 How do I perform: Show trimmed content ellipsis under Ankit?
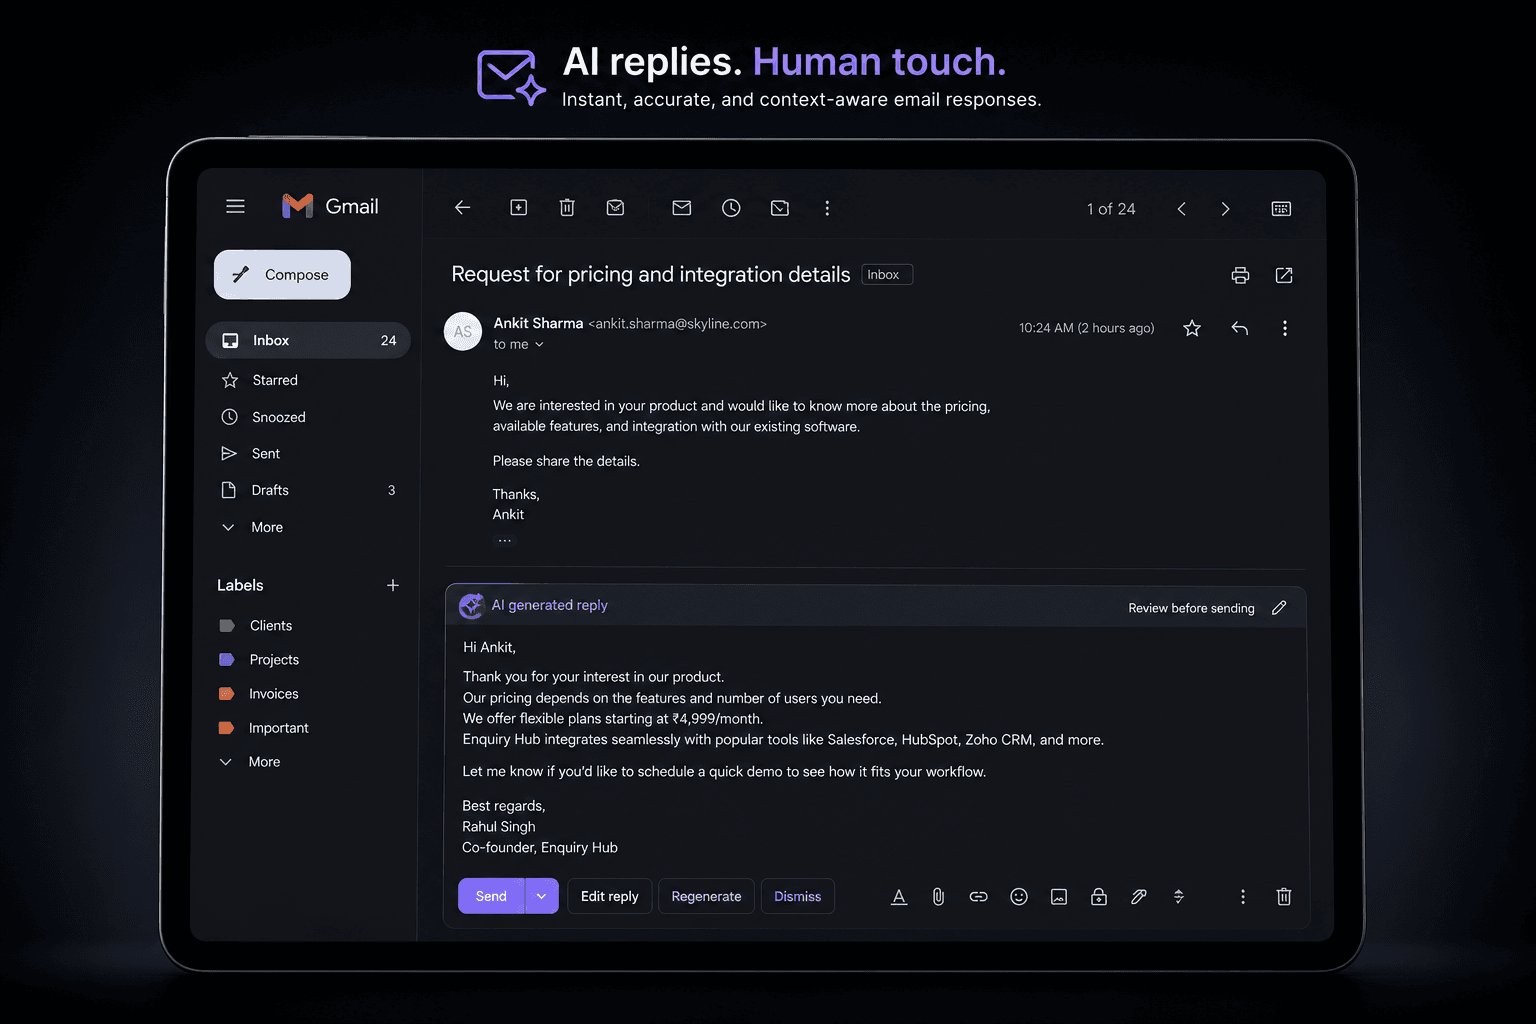[505, 540]
